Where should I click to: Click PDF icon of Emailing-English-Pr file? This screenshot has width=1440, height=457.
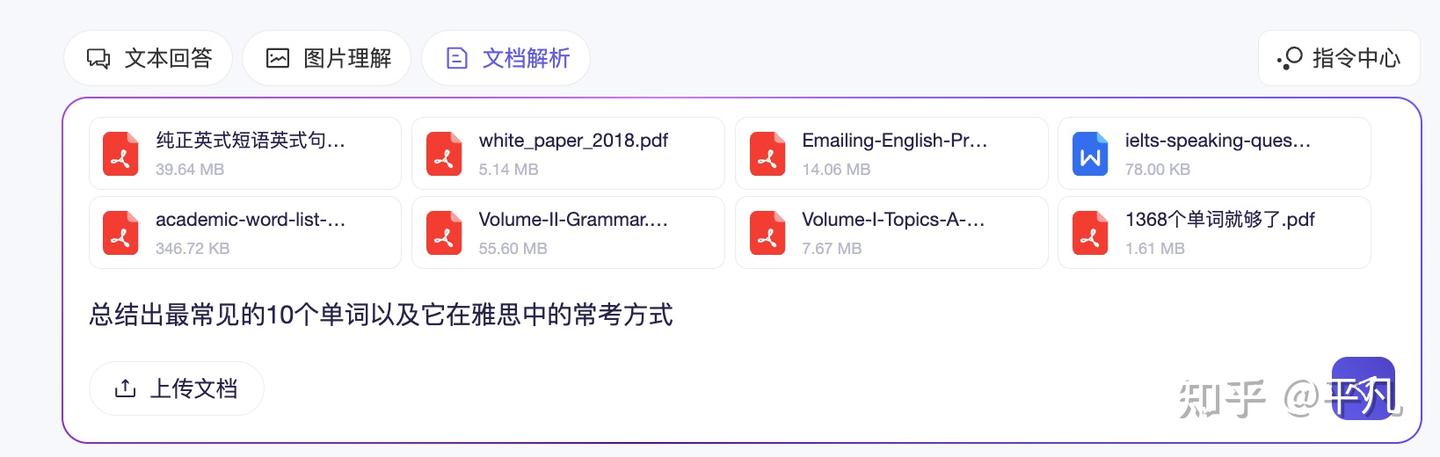767,154
